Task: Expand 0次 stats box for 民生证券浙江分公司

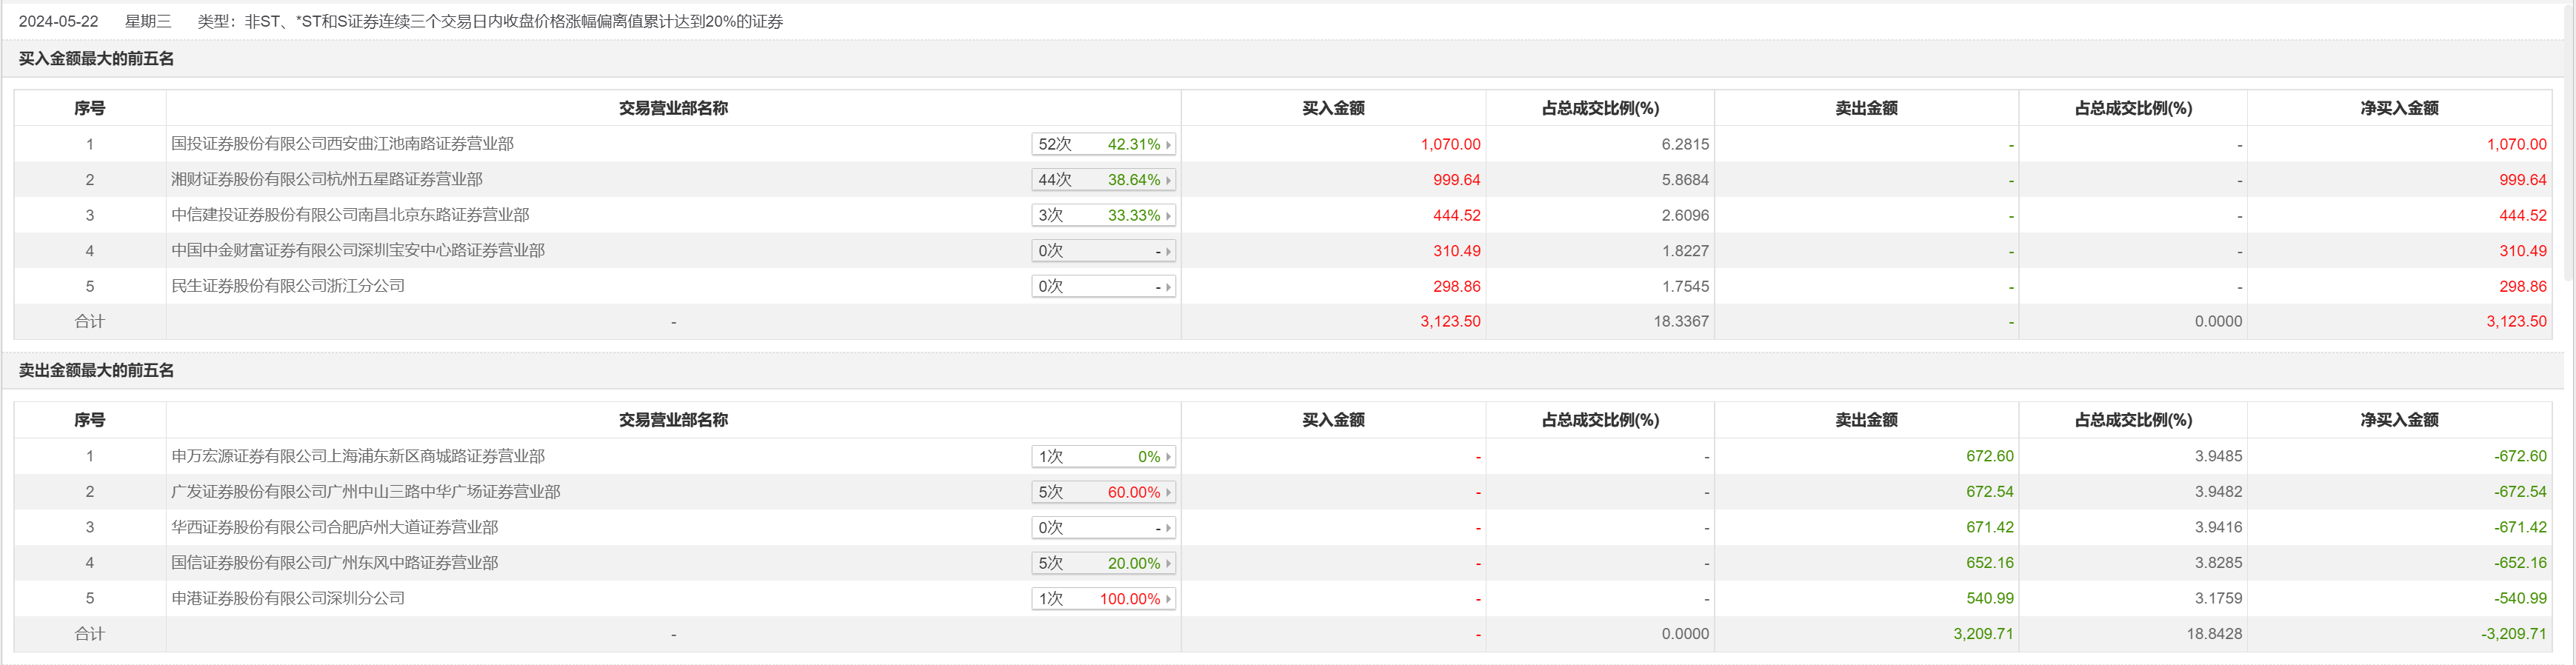Action: click(1103, 287)
